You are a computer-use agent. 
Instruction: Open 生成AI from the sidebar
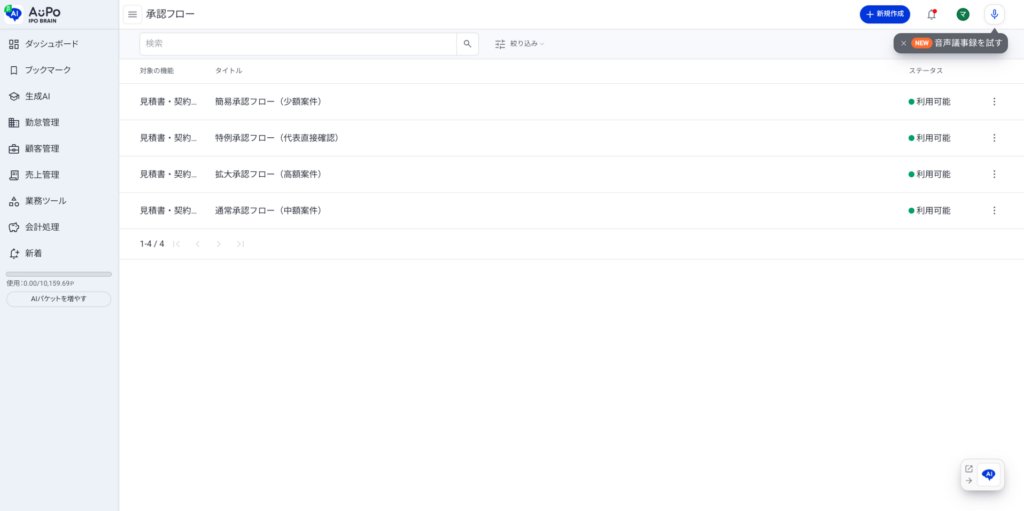point(37,96)
